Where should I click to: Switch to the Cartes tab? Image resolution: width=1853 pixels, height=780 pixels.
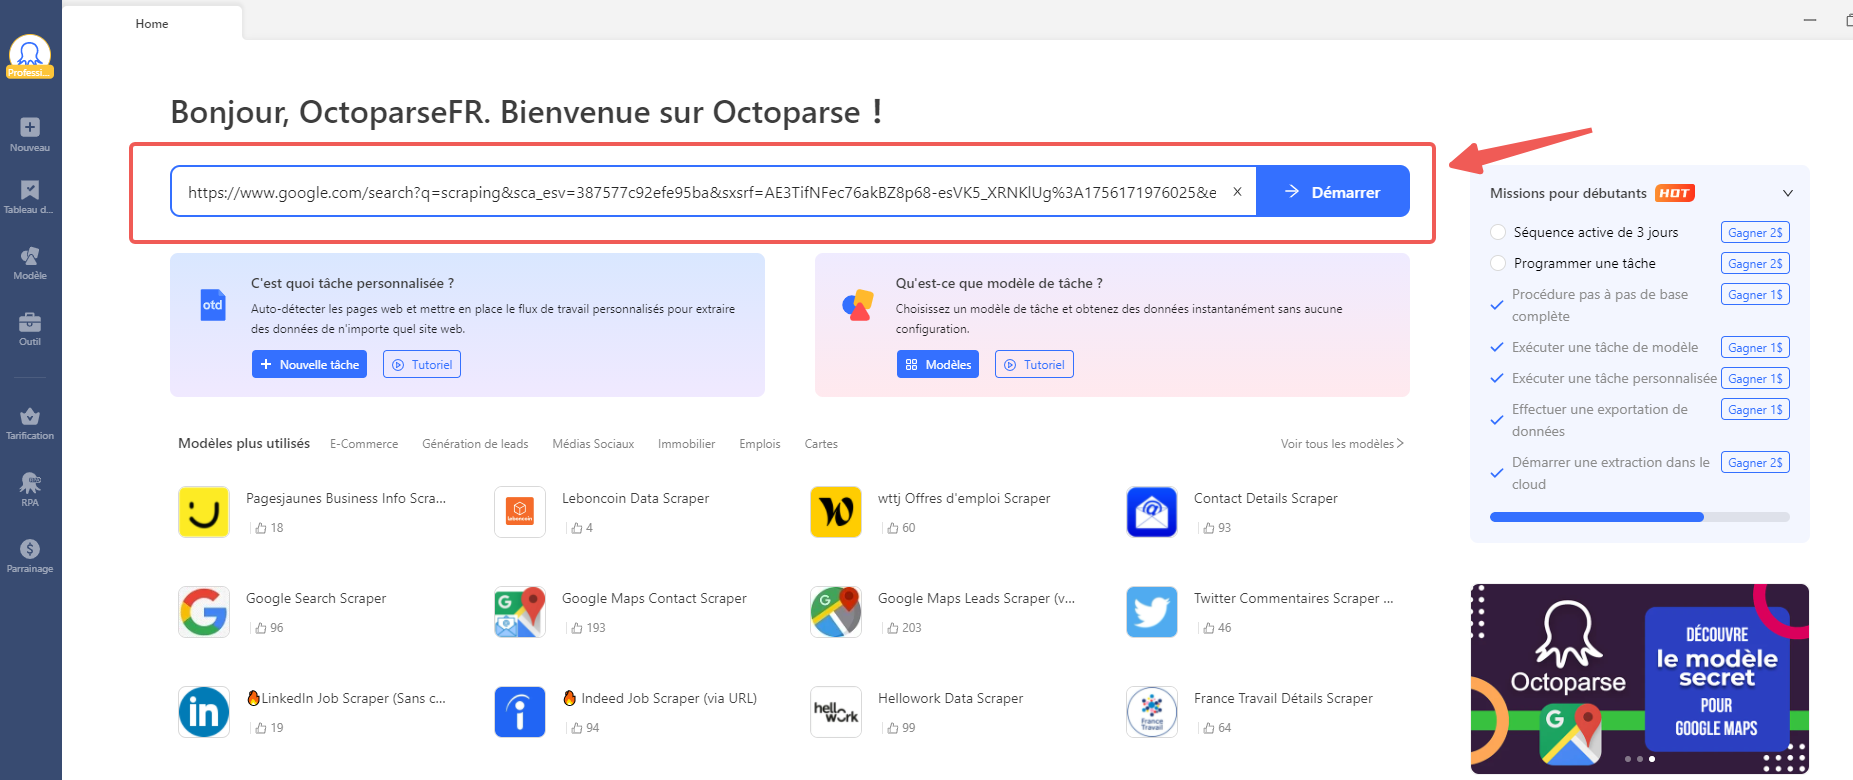(x=821, y=444)
